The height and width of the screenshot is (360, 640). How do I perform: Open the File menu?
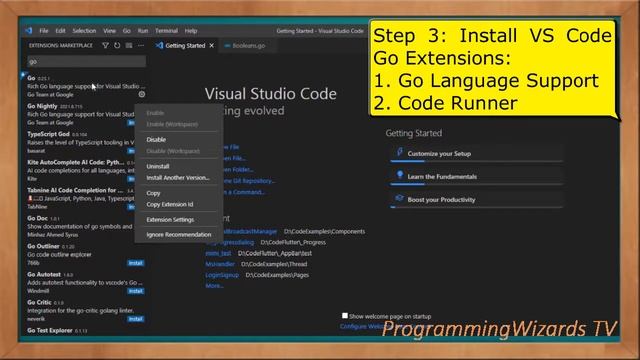click(44, 31)
